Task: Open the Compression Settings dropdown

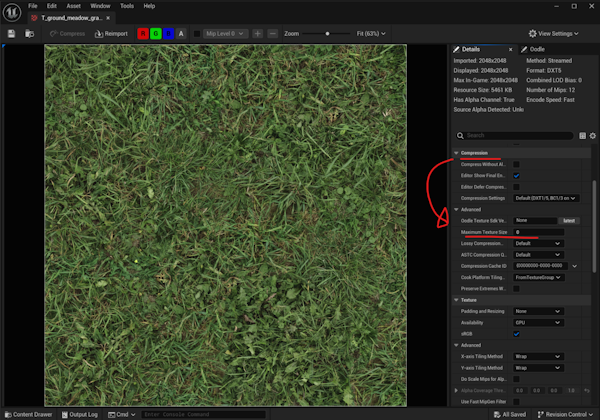Action: (x=545, y=198)
